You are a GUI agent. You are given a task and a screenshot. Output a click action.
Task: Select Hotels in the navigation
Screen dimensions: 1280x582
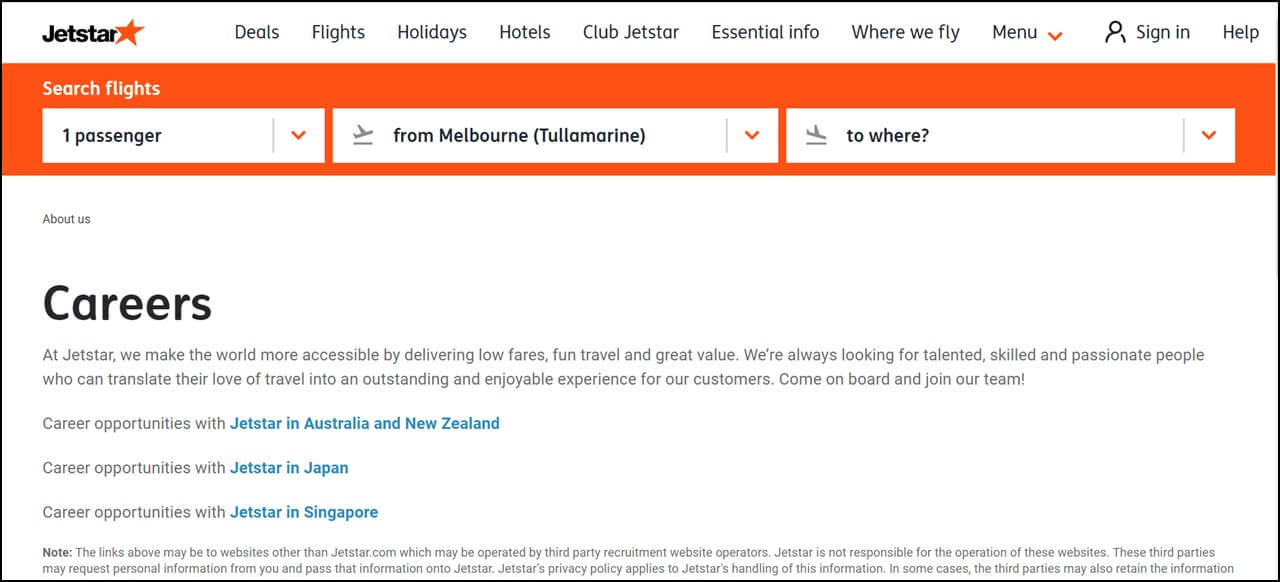(525, 32)
